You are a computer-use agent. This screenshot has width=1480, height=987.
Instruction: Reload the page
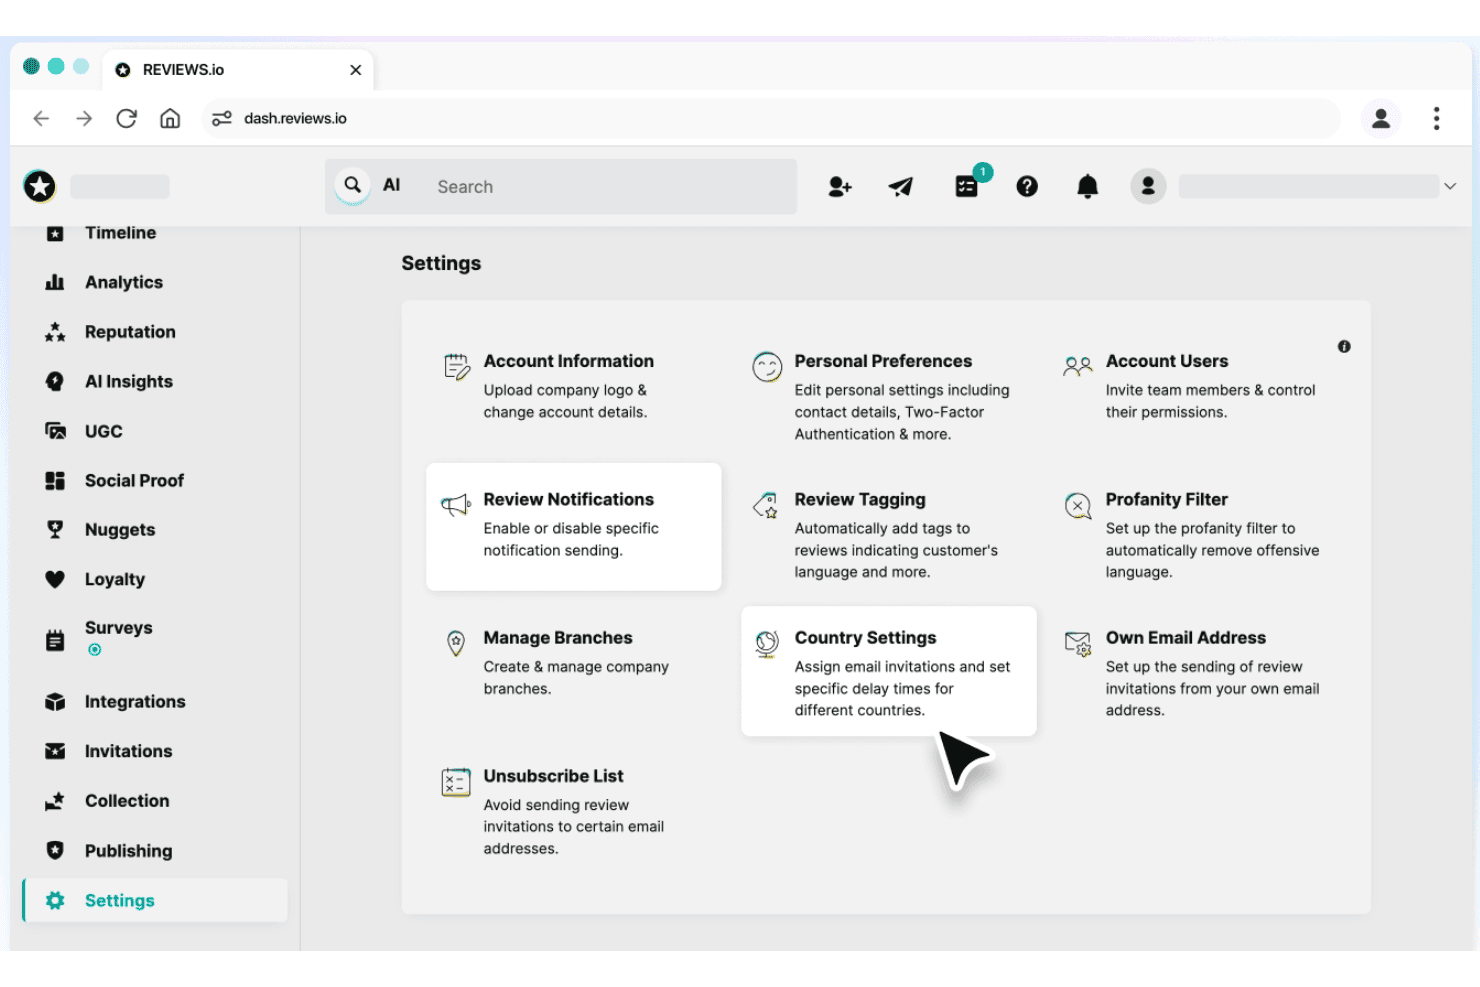point(126,118)
